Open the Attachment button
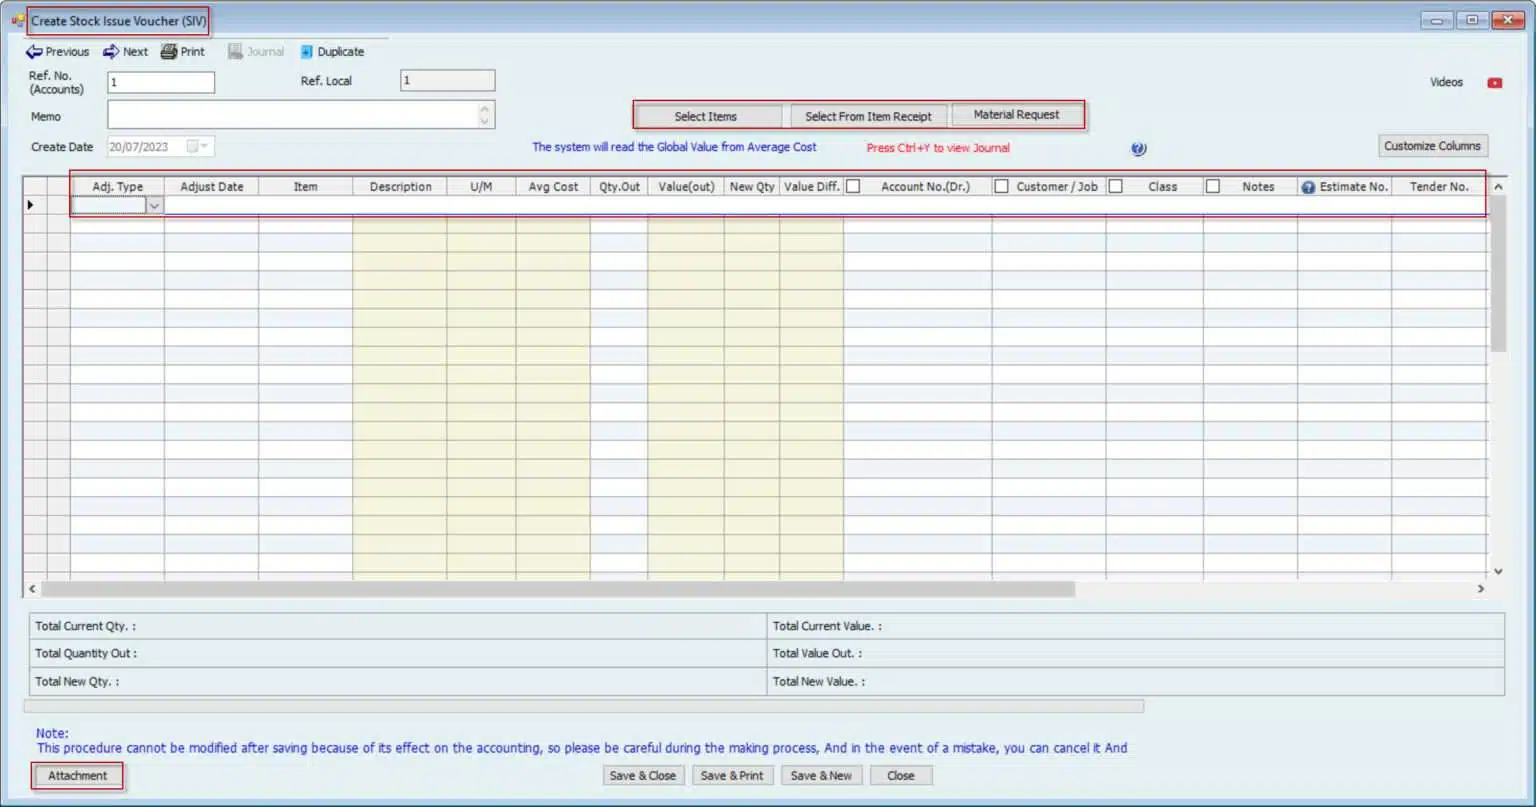The image size is (1536, 807). point(77,776)
